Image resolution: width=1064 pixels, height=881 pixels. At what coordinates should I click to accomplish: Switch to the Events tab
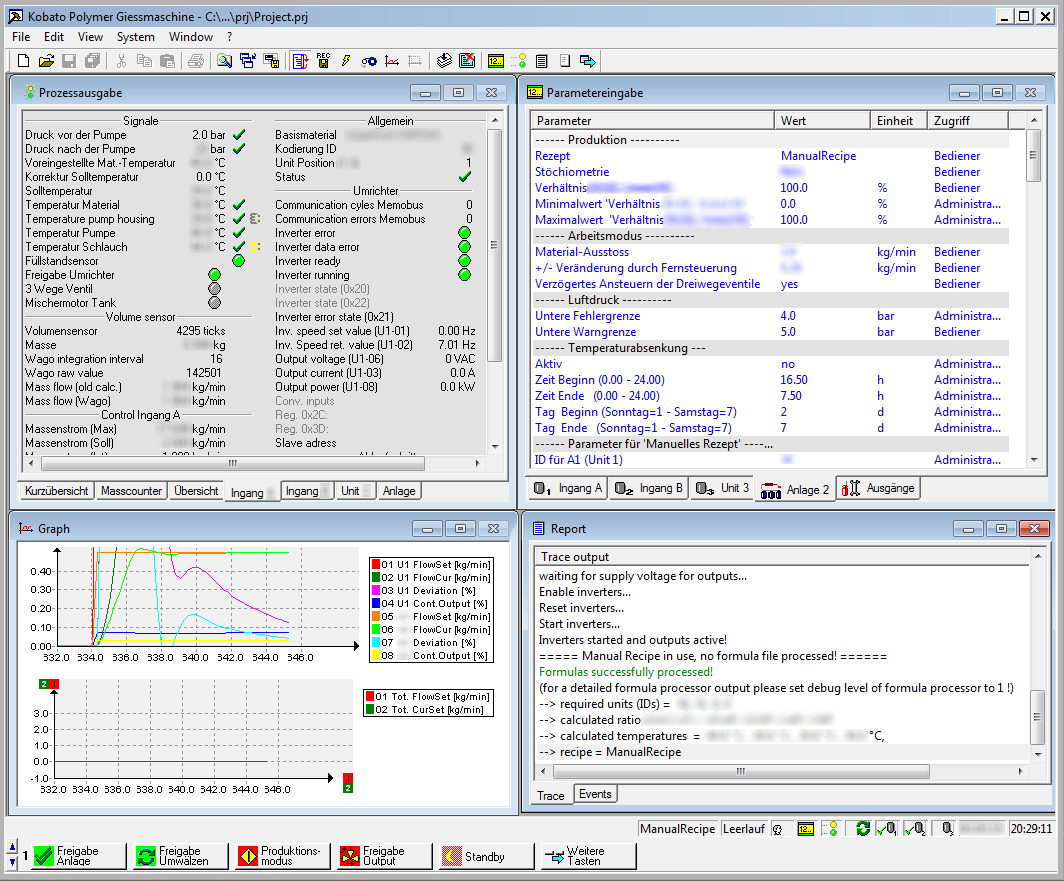coord(595,794)
